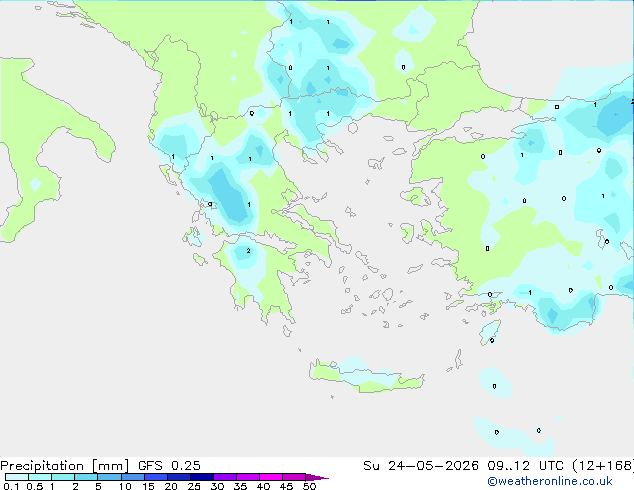Click the '0.1' legend scale label
Screen dimensions: 634x490
pos(11,486)
